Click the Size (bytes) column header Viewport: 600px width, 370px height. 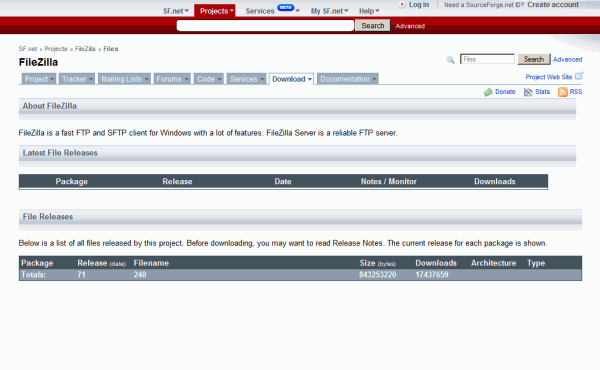(378, 263)
